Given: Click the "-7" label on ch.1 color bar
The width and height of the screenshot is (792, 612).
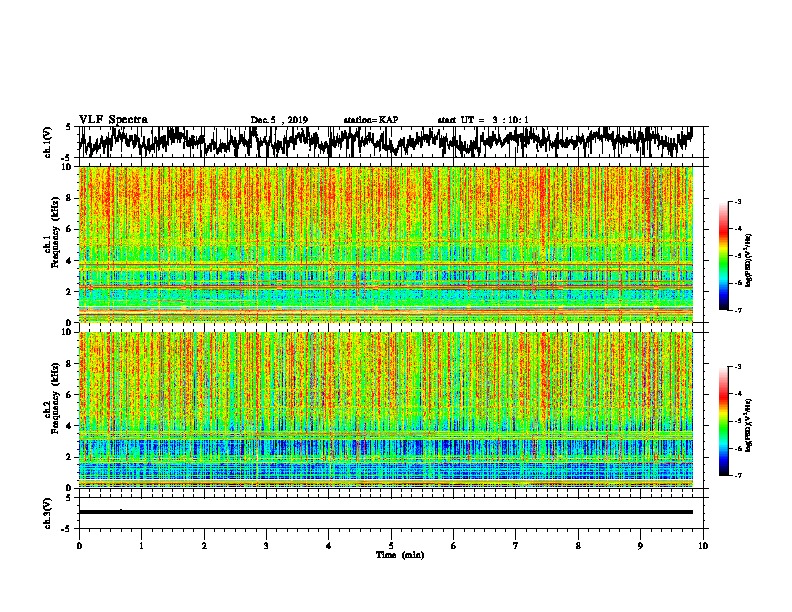Looking at the screenshot, I should [x=737, y=310].
